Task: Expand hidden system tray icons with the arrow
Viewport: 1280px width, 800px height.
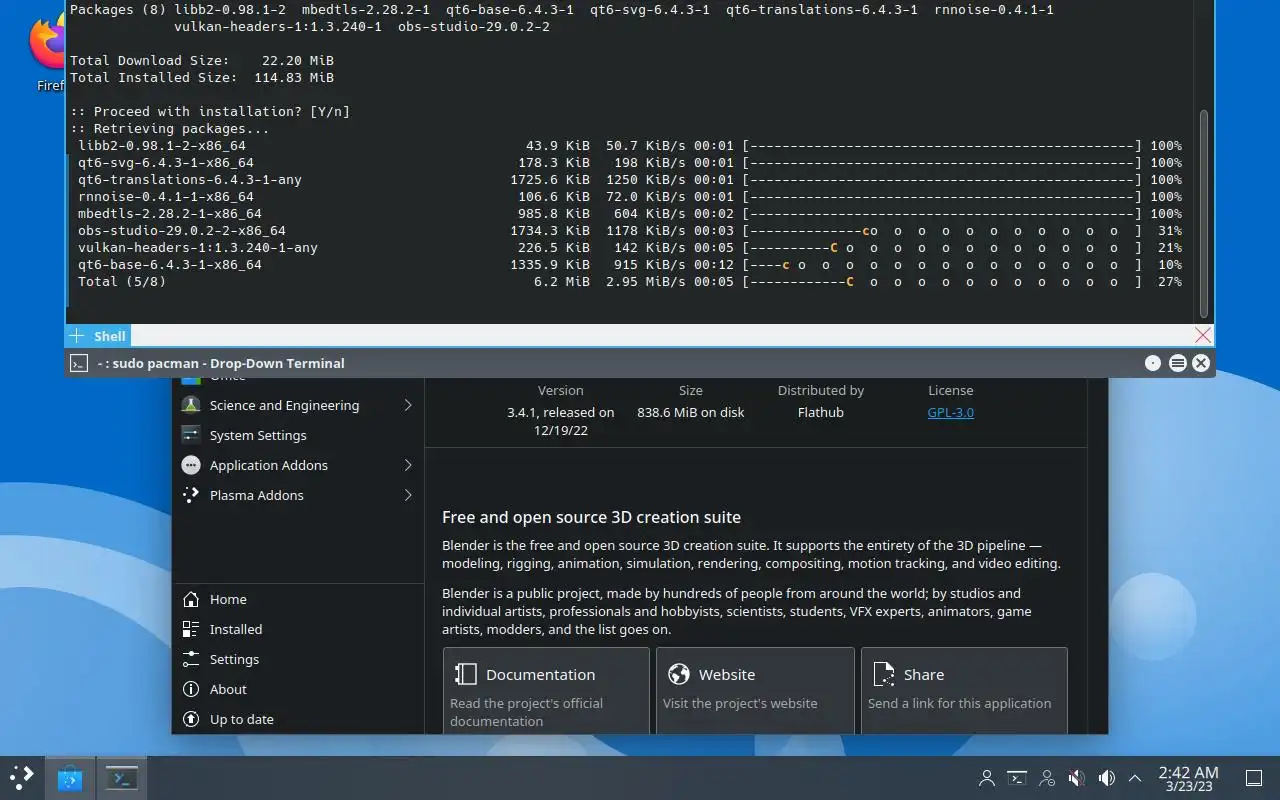Action: click(x=1135, y=777)
